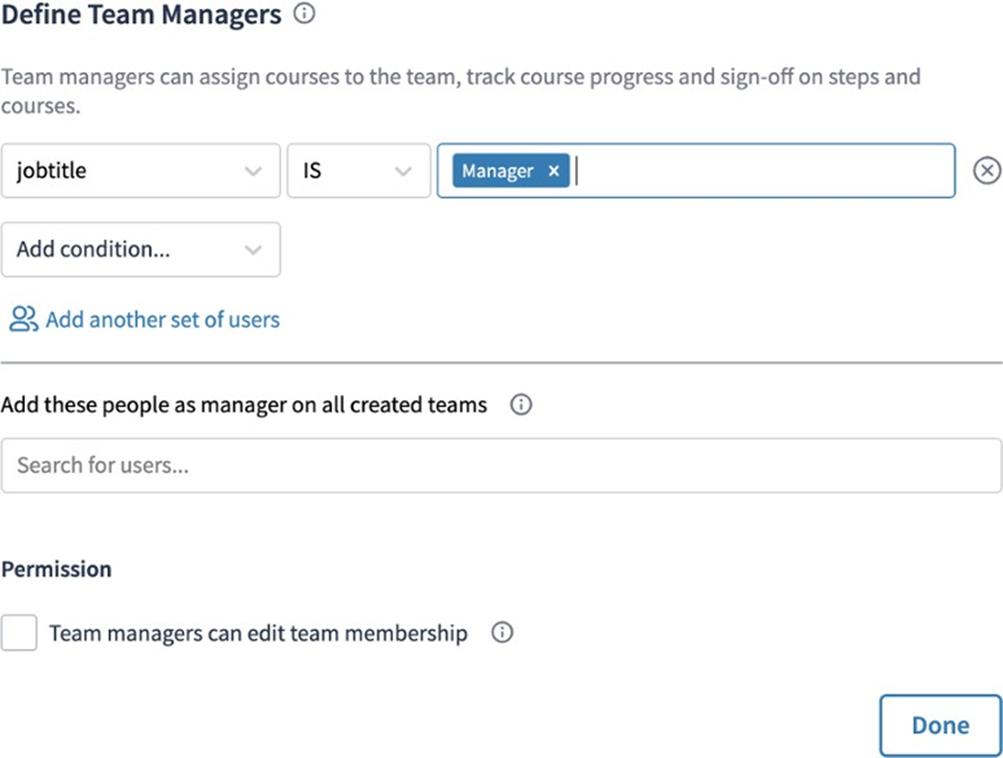Viewport: 1003px width, 758px height.
Task: Select the Manager tag chip
Action: tap(497, 171)
